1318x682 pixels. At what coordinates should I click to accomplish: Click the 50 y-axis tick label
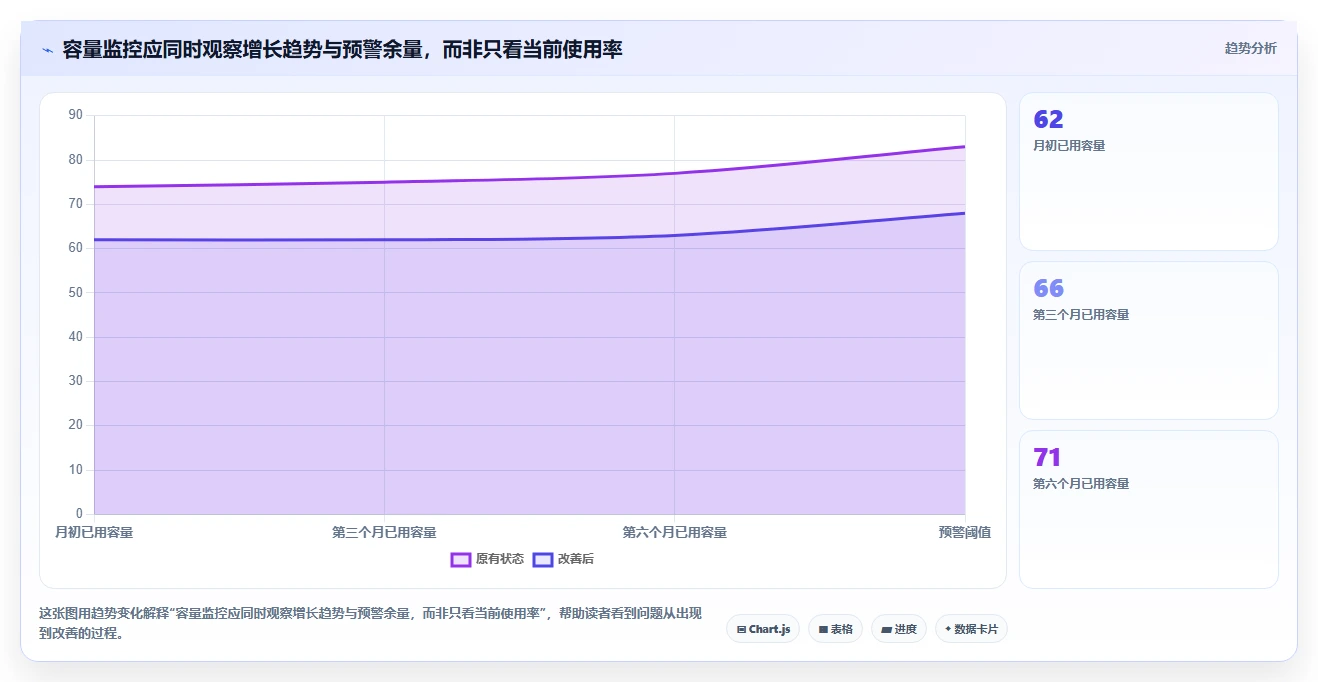tap(76, 293)
